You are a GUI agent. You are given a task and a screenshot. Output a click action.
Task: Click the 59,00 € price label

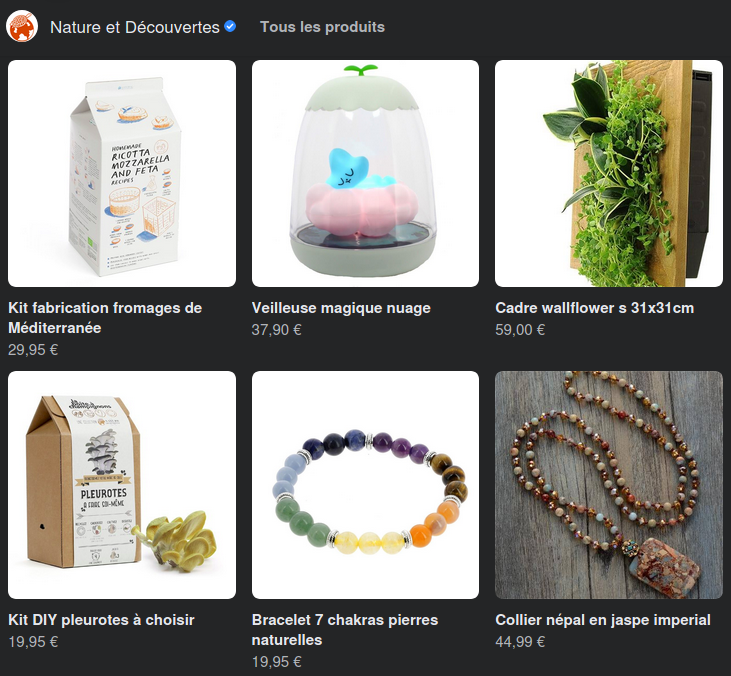coord(520,330)
